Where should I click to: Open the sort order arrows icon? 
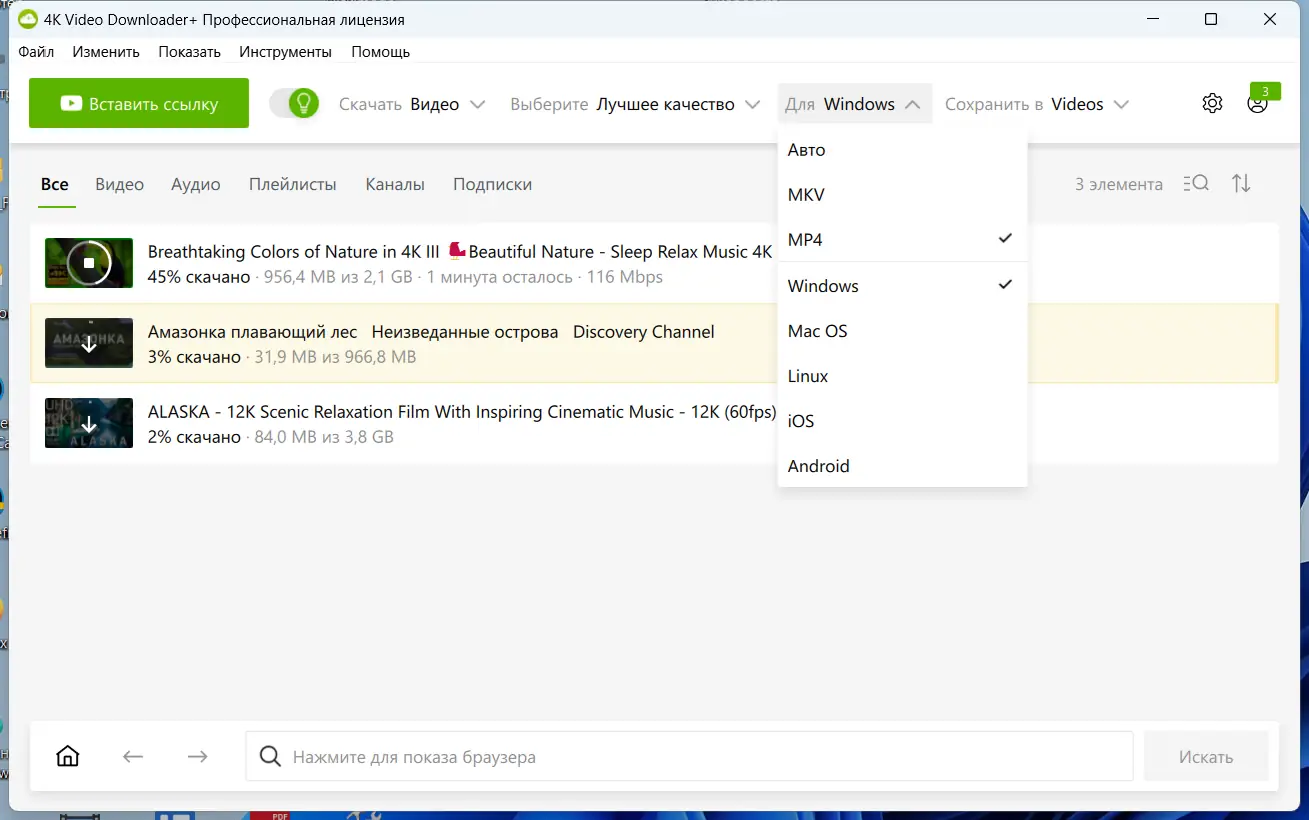click(1241, 184)
